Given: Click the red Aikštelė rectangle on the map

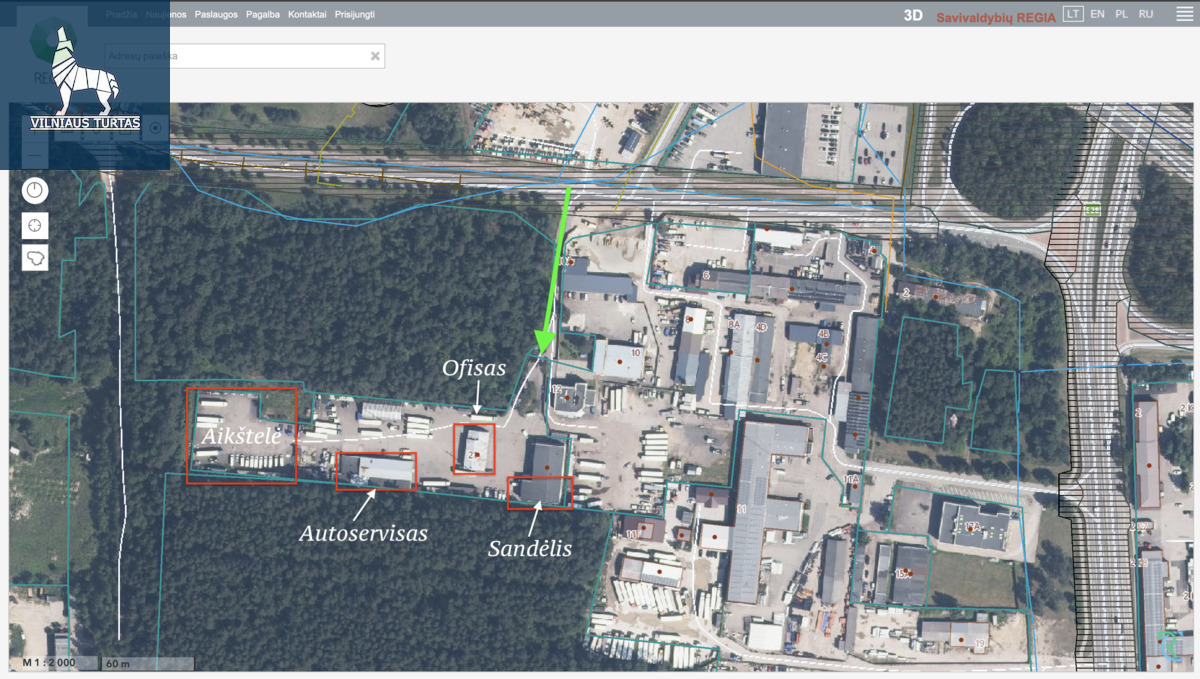Looking at the screenshot, I should [242, 436].
